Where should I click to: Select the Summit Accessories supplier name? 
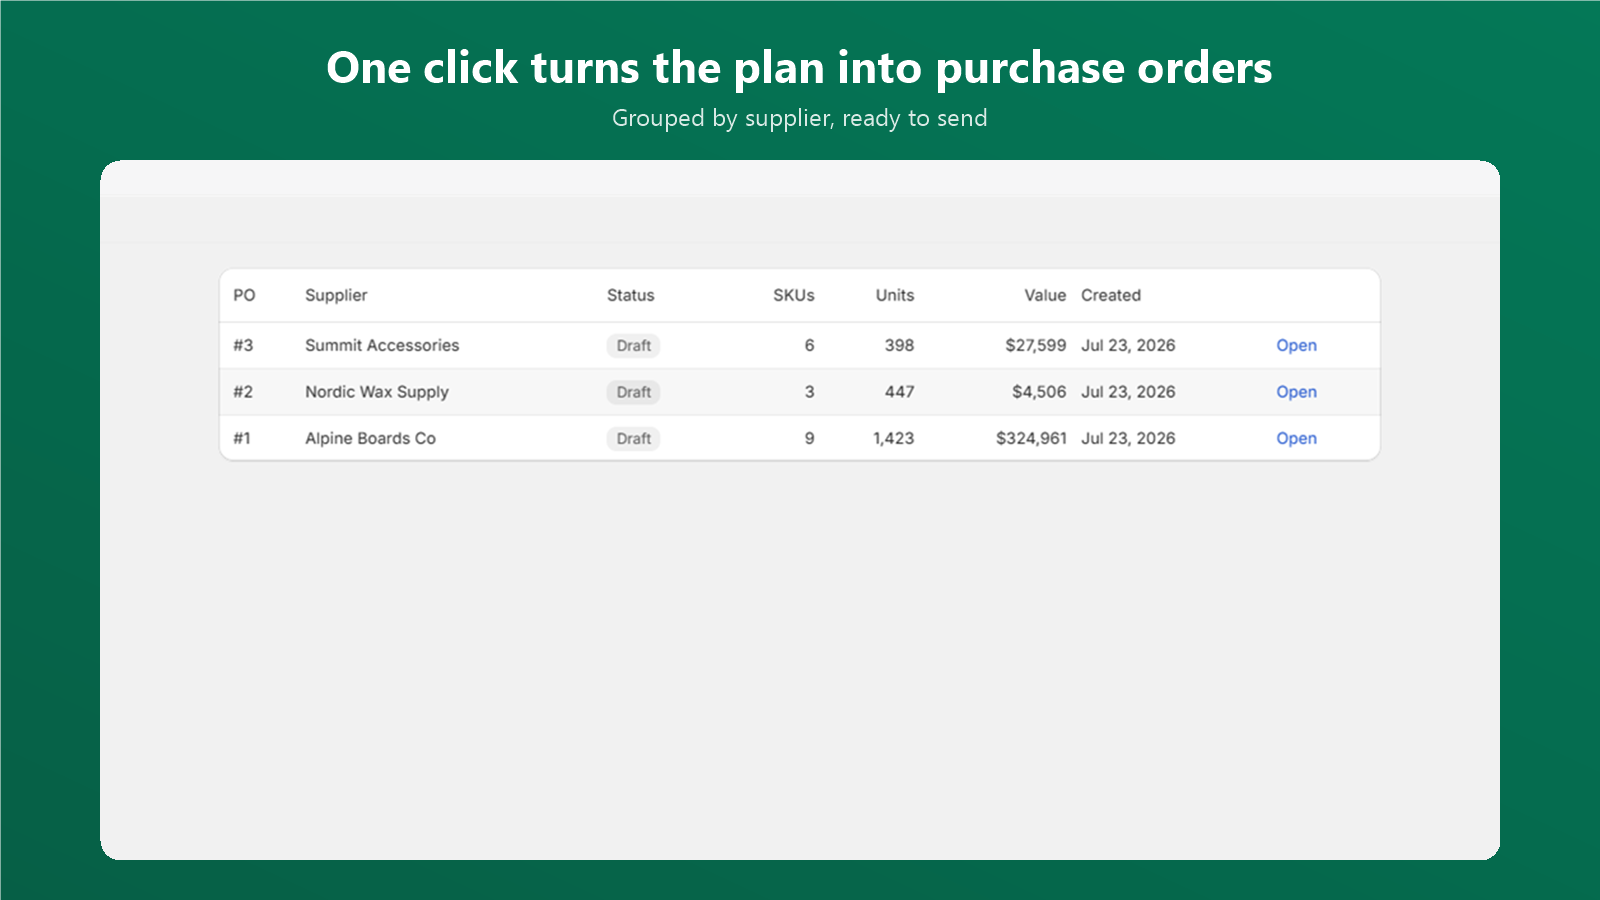tap(382, 345)
